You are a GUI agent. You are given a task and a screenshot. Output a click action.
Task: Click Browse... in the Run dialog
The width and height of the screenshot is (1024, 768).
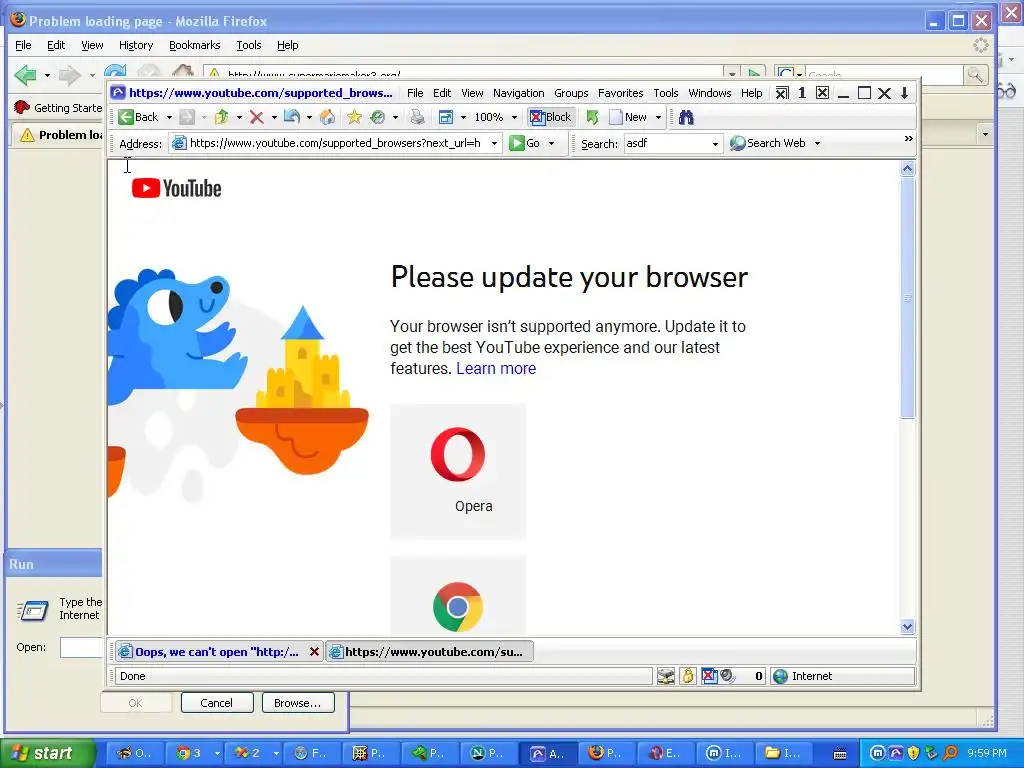pyautogui.click(x=297, y=703)
